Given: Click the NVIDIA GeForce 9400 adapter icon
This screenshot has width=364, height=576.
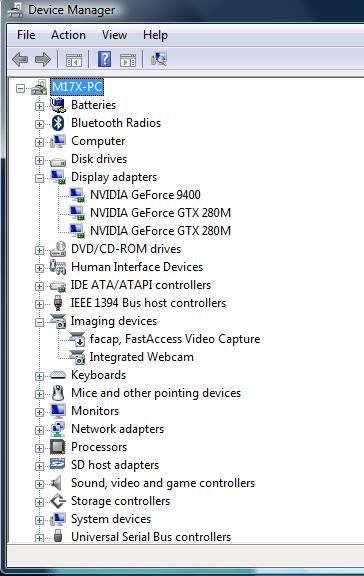Looking at the screenshot, I should (77, 195).
